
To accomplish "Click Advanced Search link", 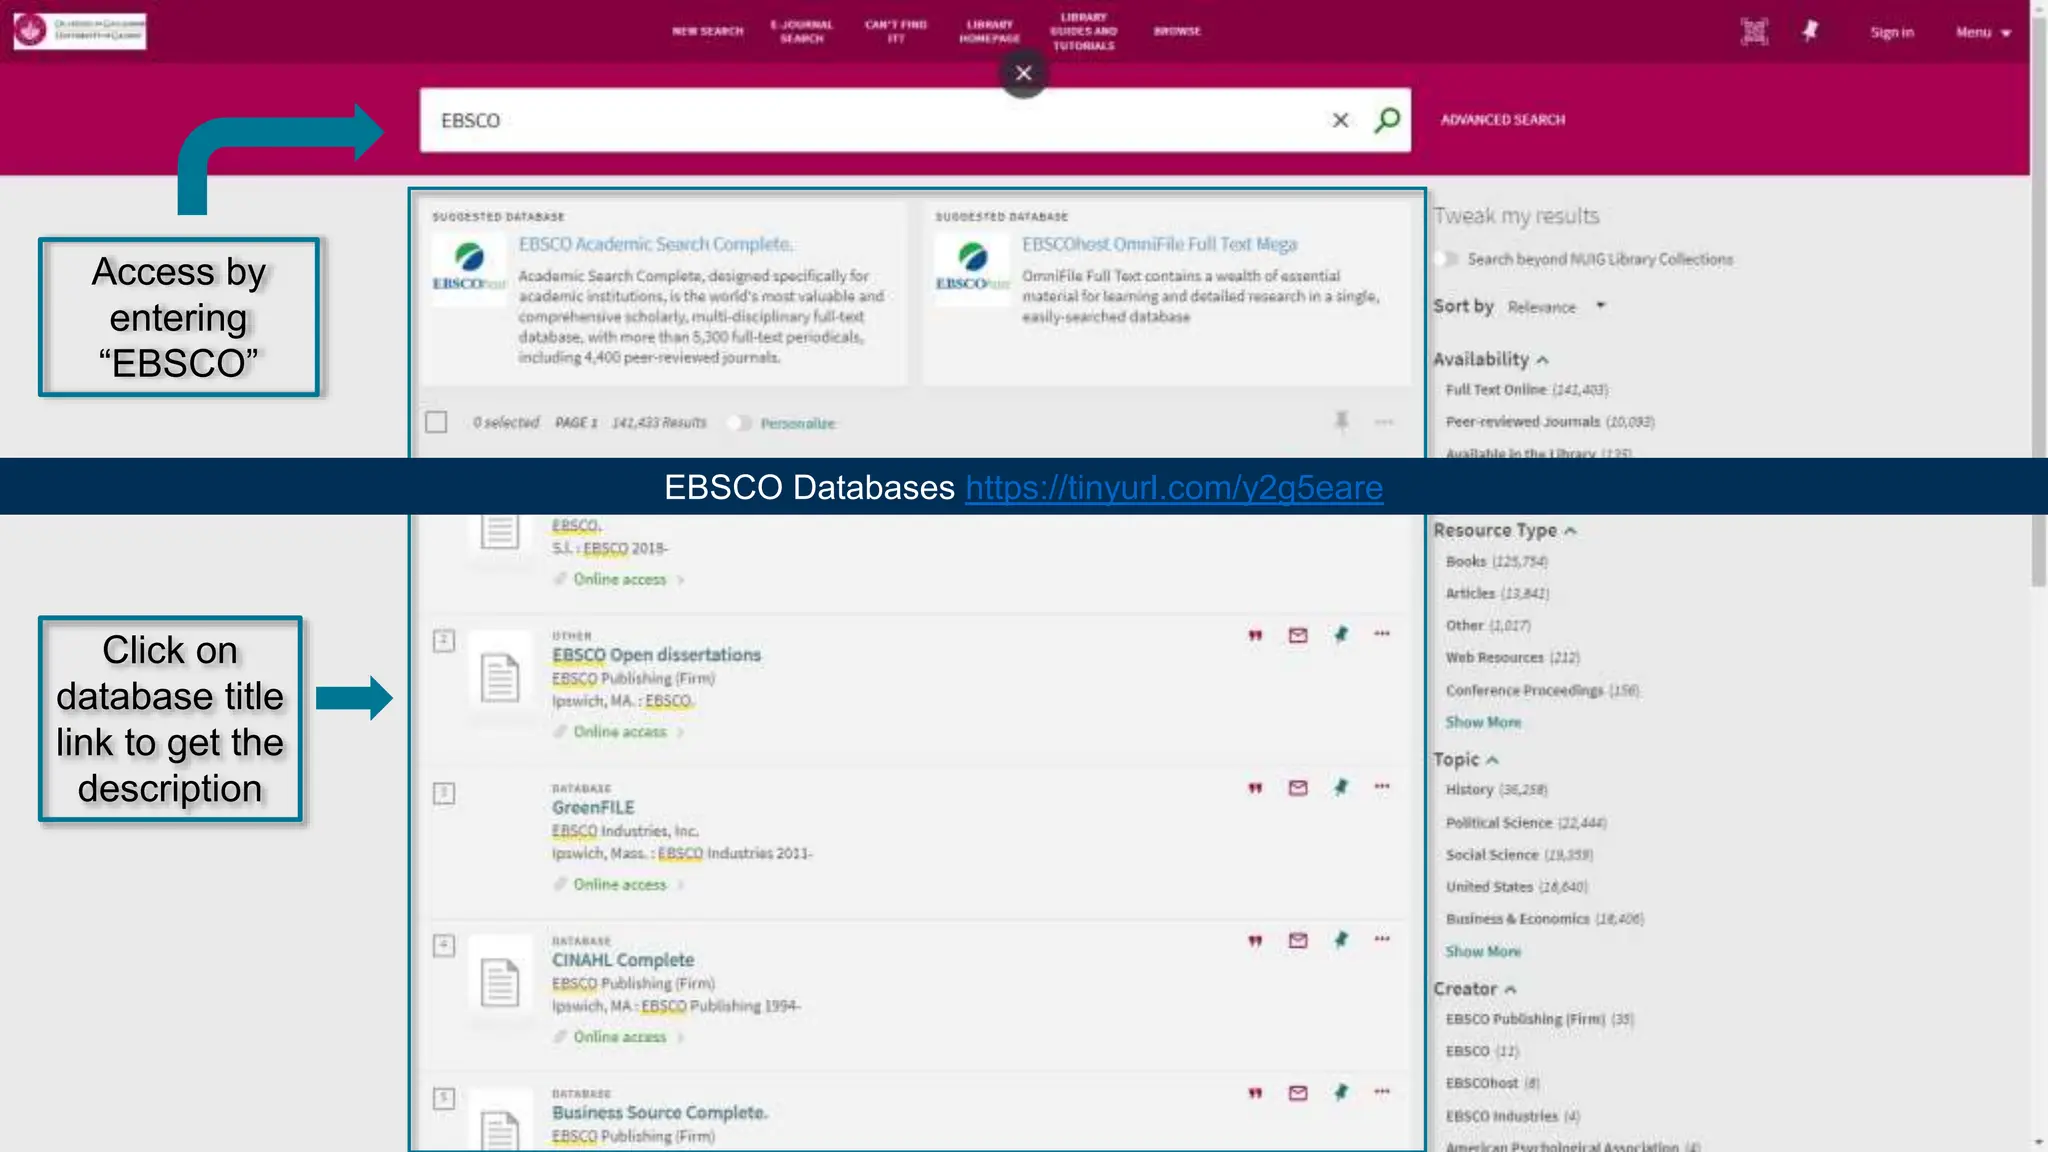I will point(1502,120).
